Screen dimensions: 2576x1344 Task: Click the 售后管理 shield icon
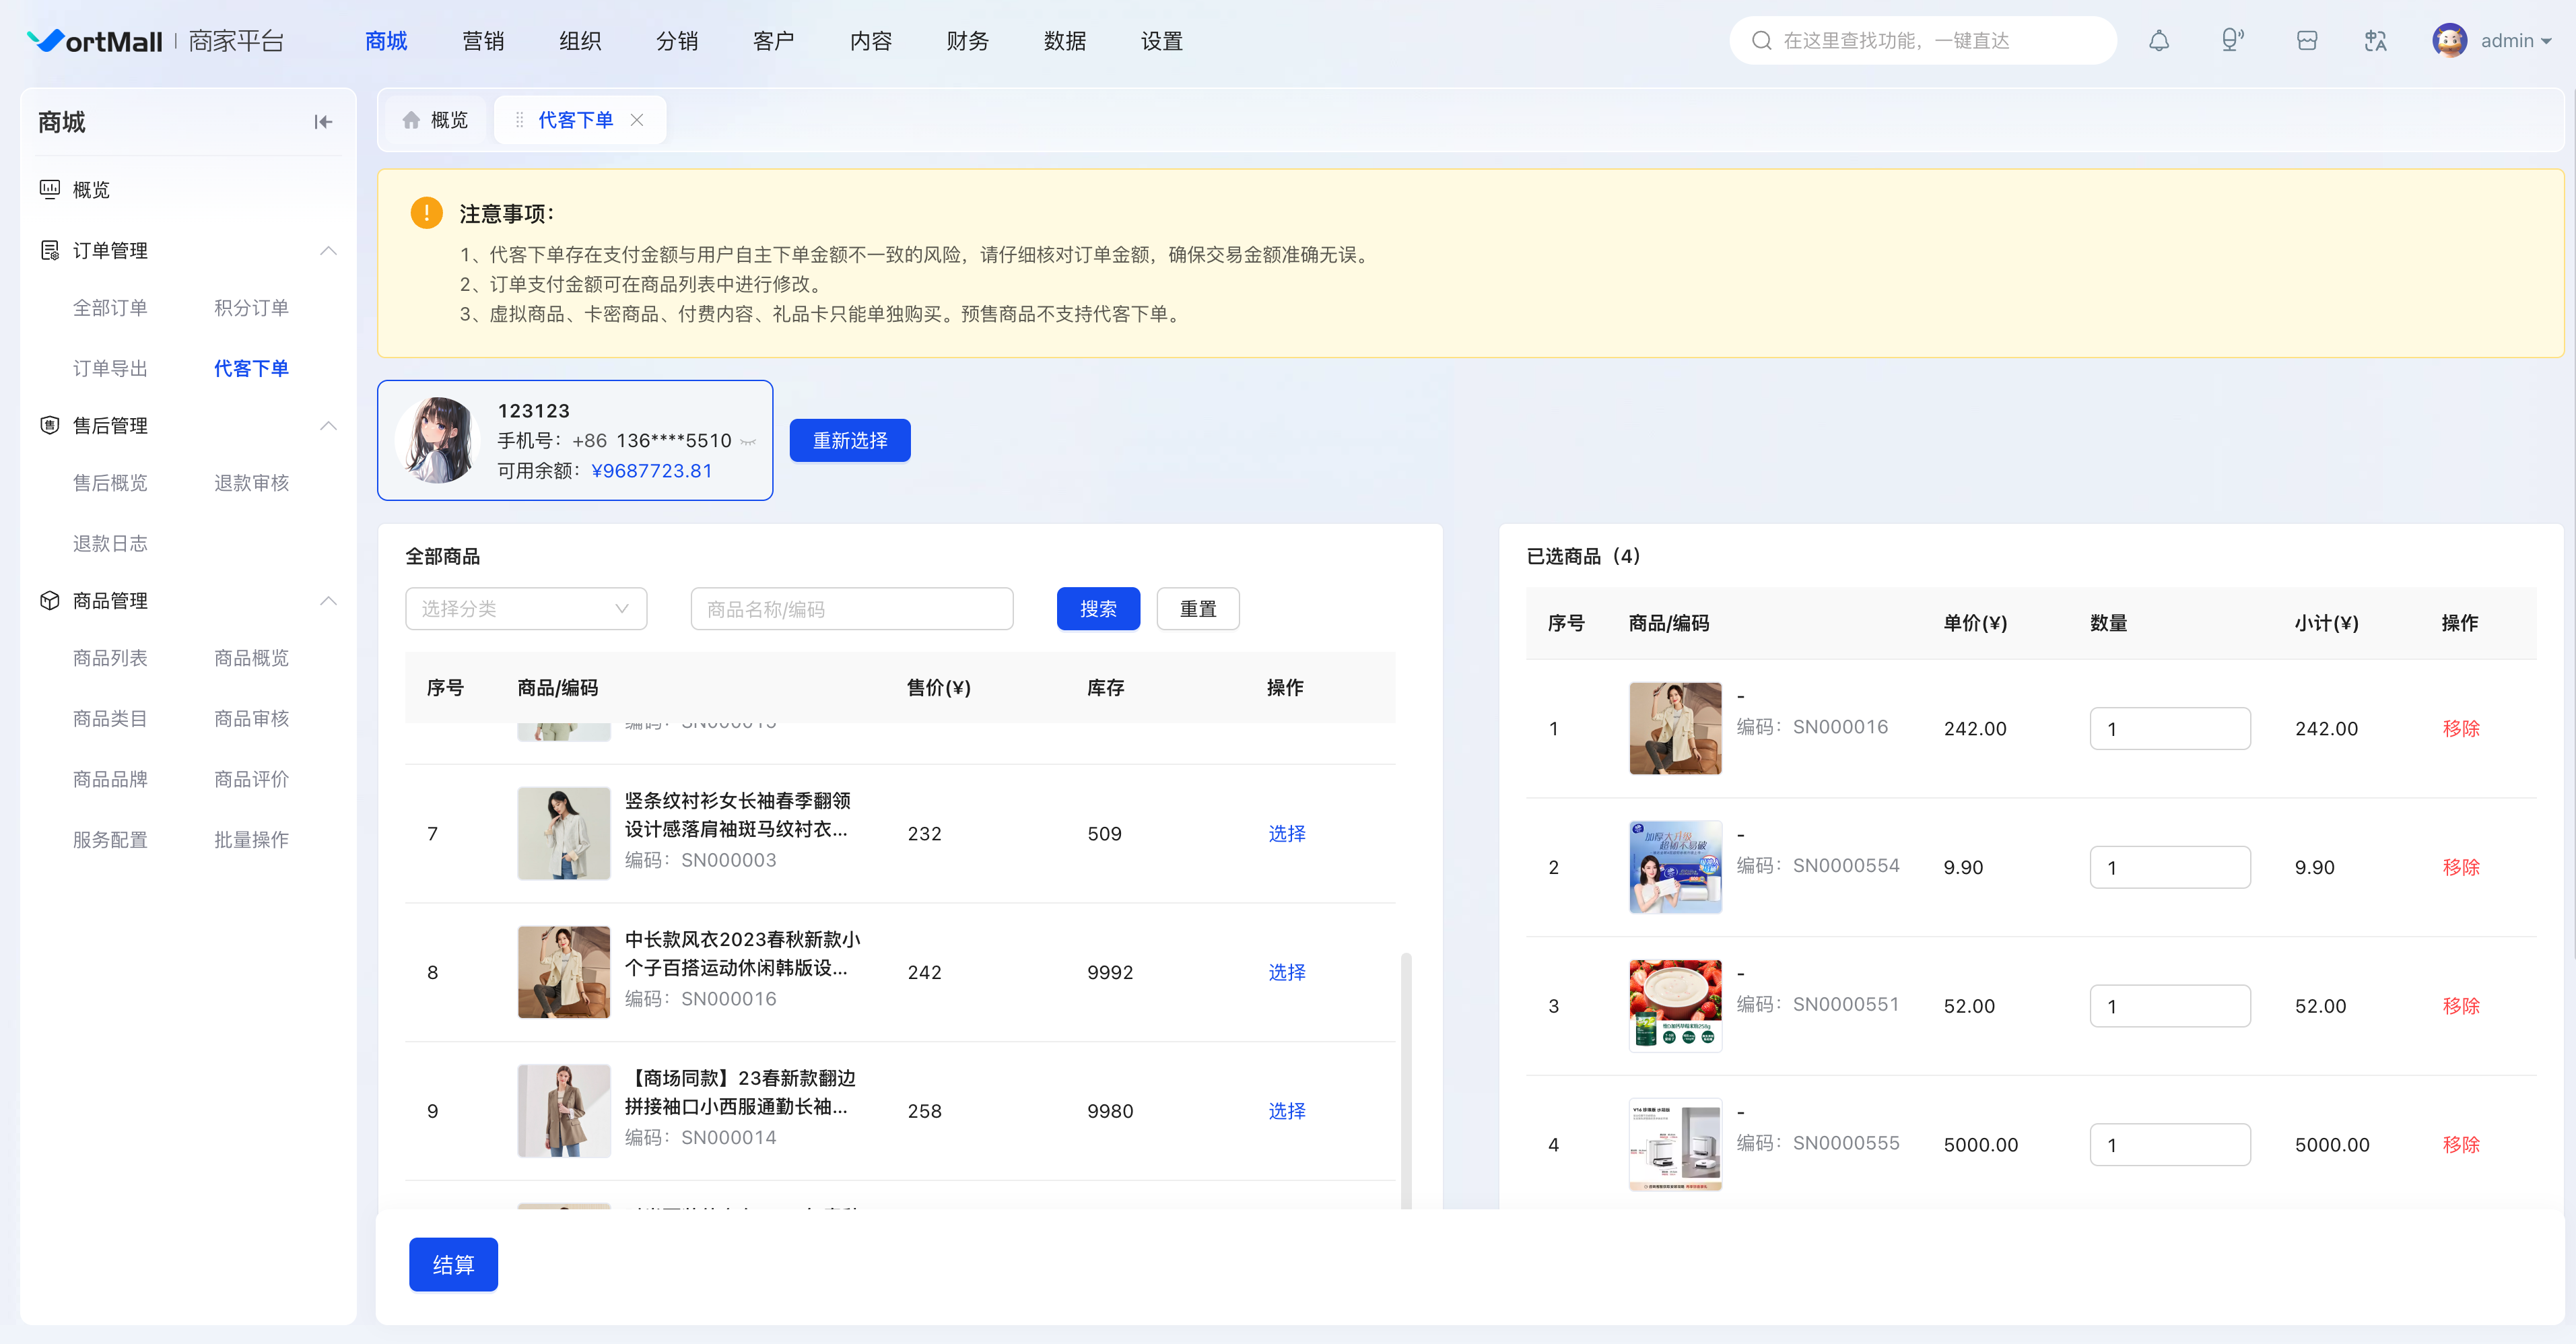point(49,425)
